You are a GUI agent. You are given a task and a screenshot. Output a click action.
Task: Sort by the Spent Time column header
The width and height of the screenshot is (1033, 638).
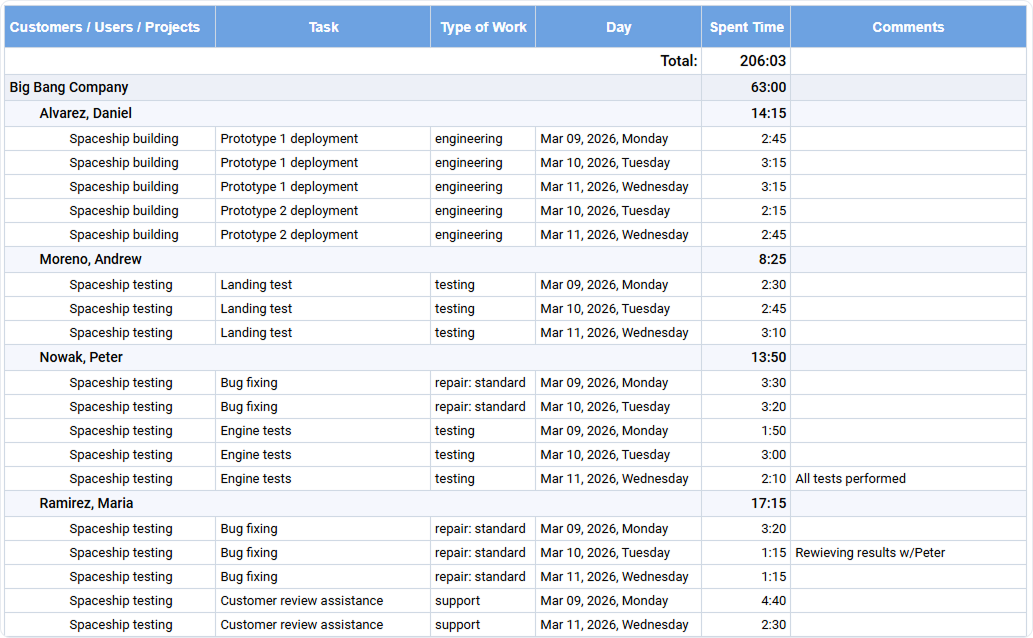click(x=745, y=27)
